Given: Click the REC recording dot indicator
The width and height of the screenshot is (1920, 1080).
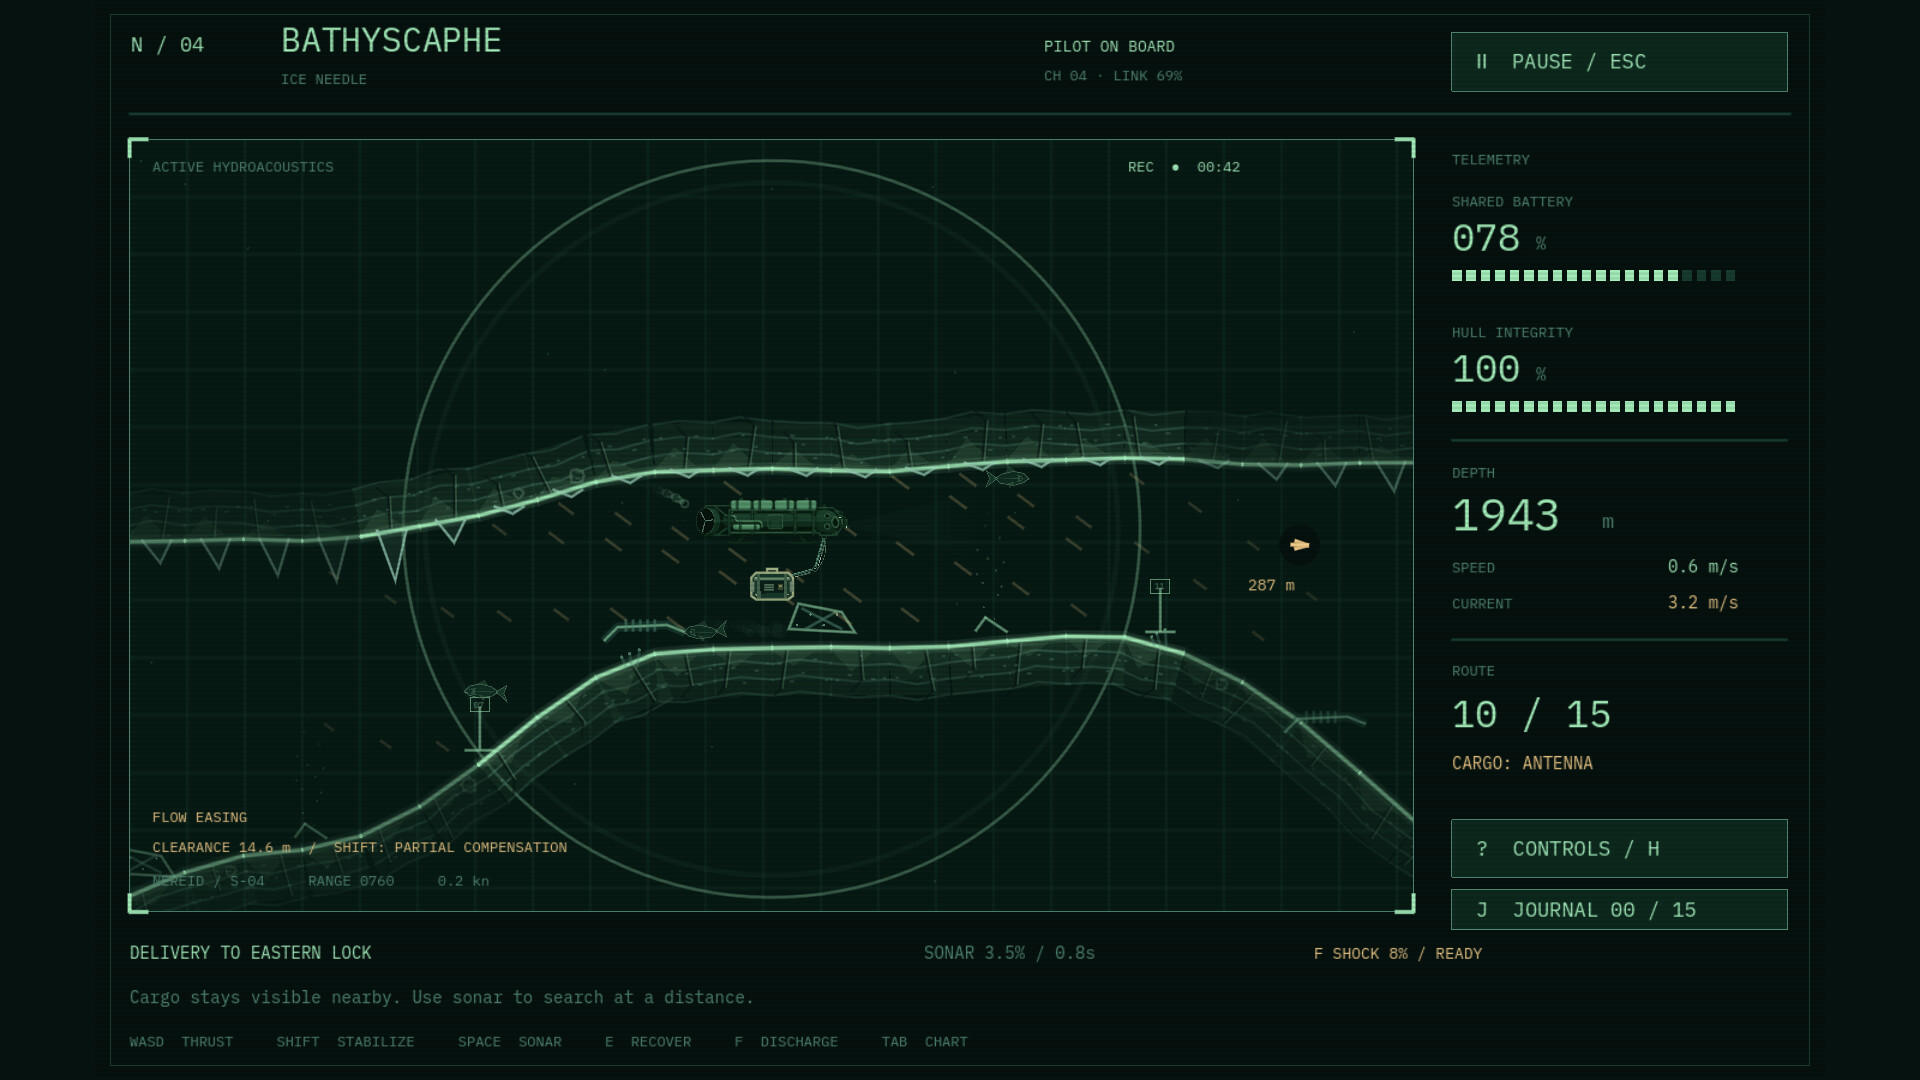Looking at the screenshot, I should (1175, 167).
